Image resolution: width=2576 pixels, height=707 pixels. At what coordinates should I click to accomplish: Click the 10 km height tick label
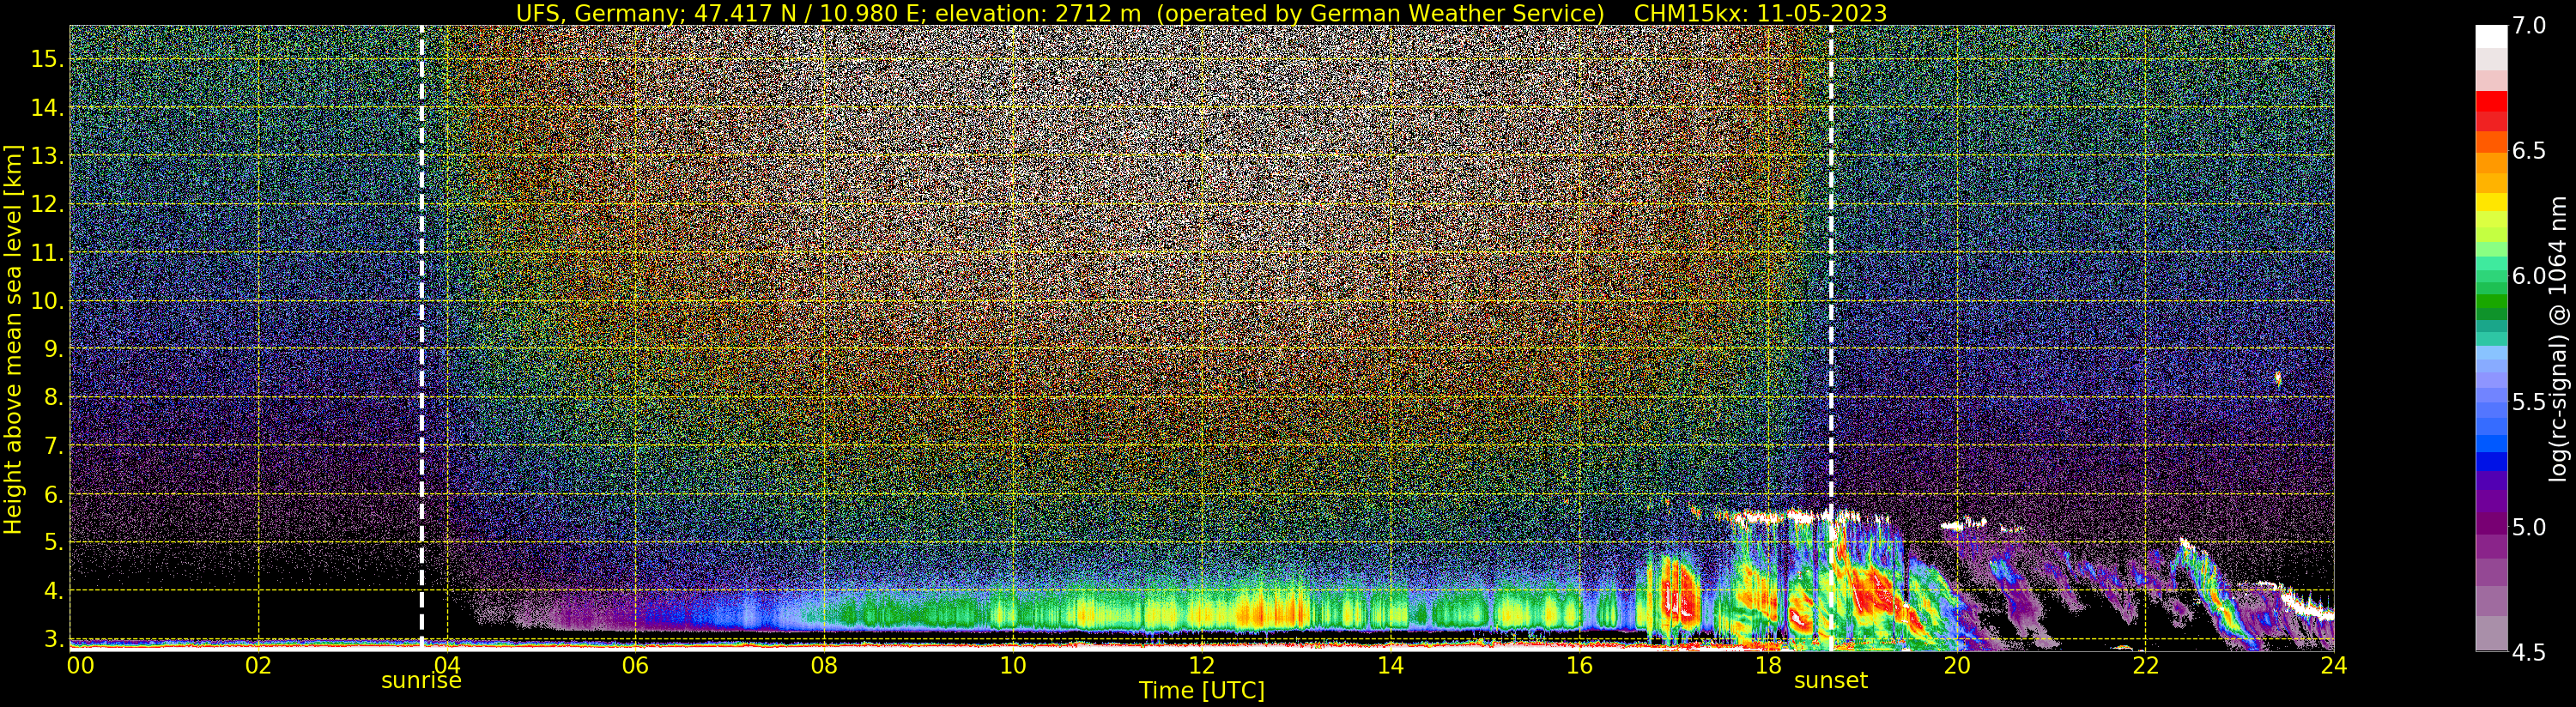pyautogui.click(x=47, y=301)
